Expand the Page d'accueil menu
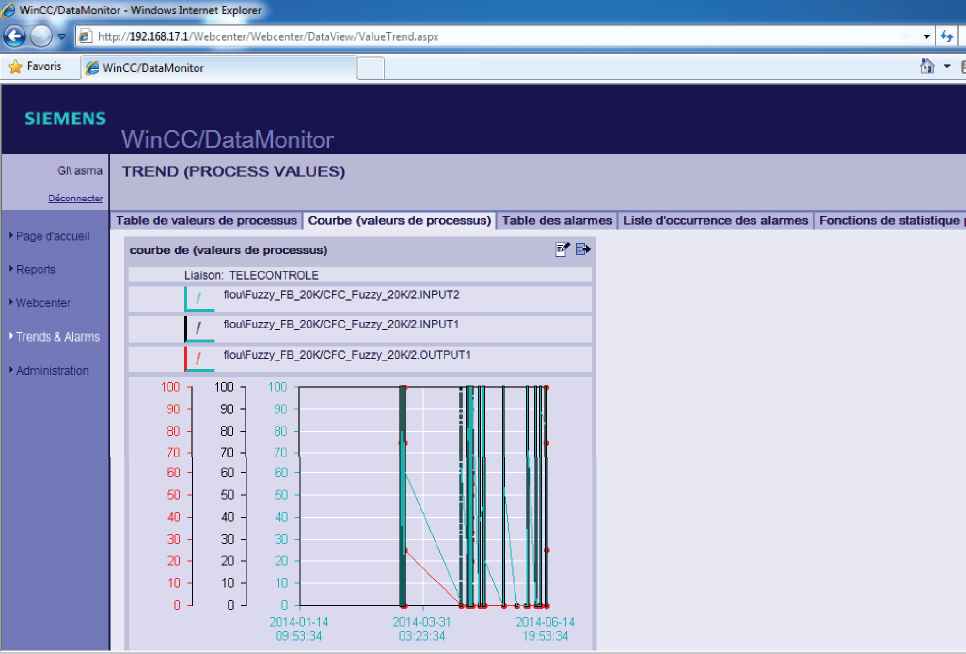Screen dimensions: 966x654 pyautogui.click(x=55, y=237)
